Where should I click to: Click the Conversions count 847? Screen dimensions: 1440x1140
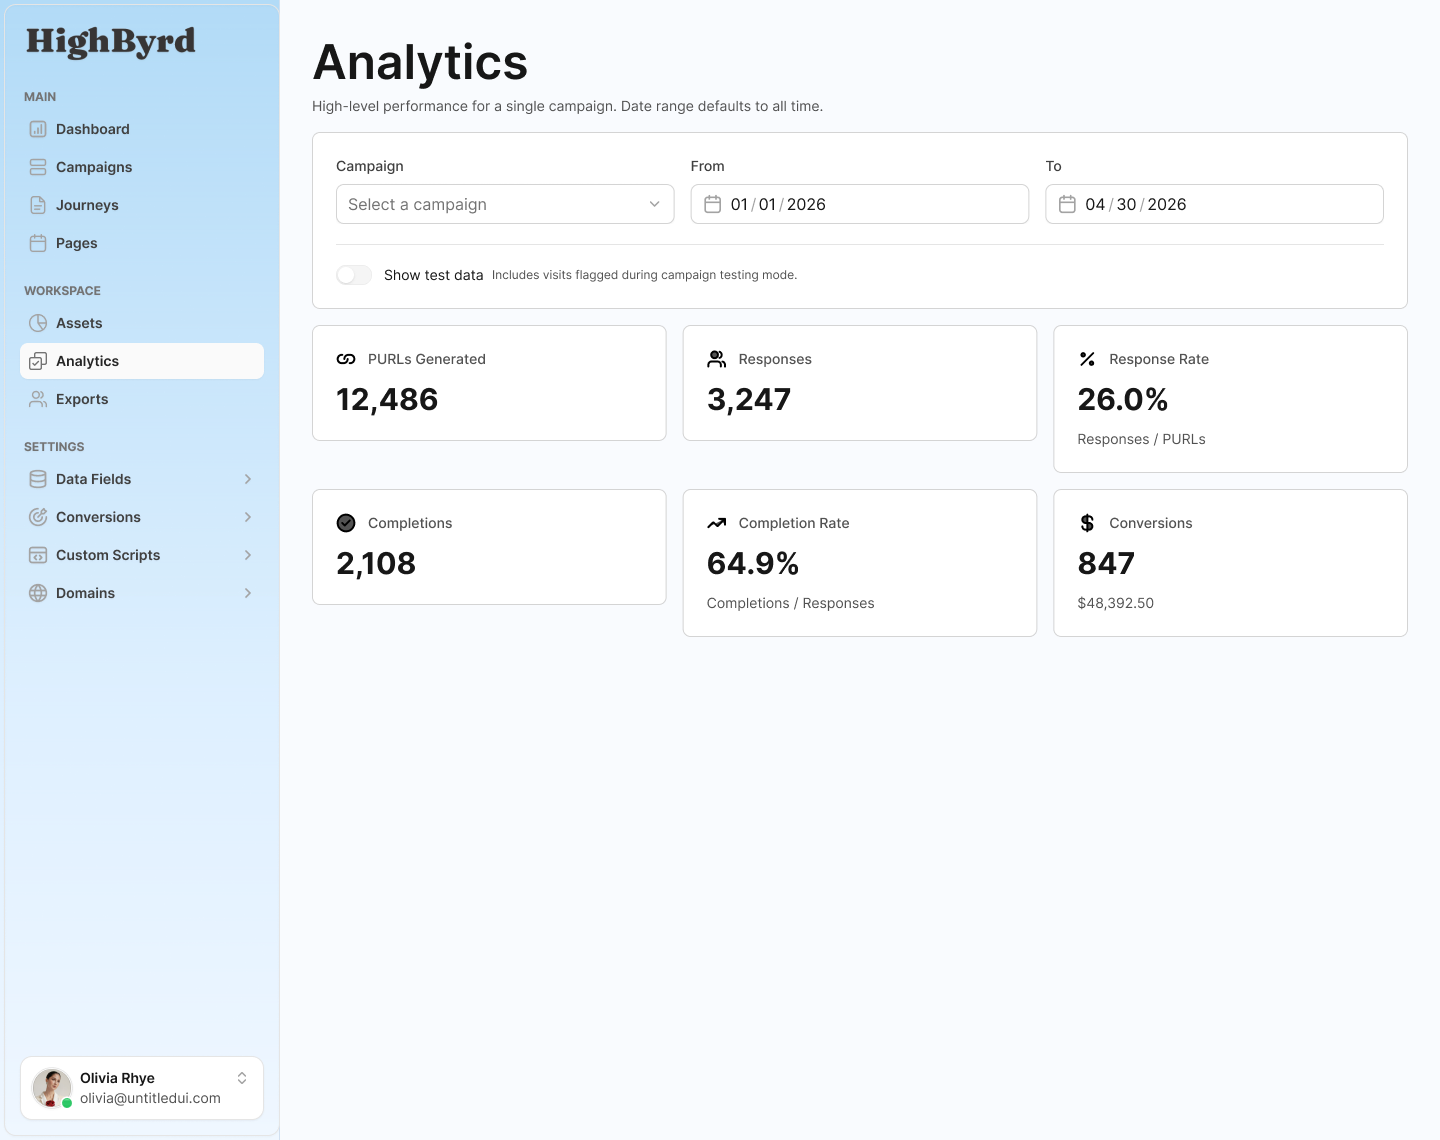1106,563
